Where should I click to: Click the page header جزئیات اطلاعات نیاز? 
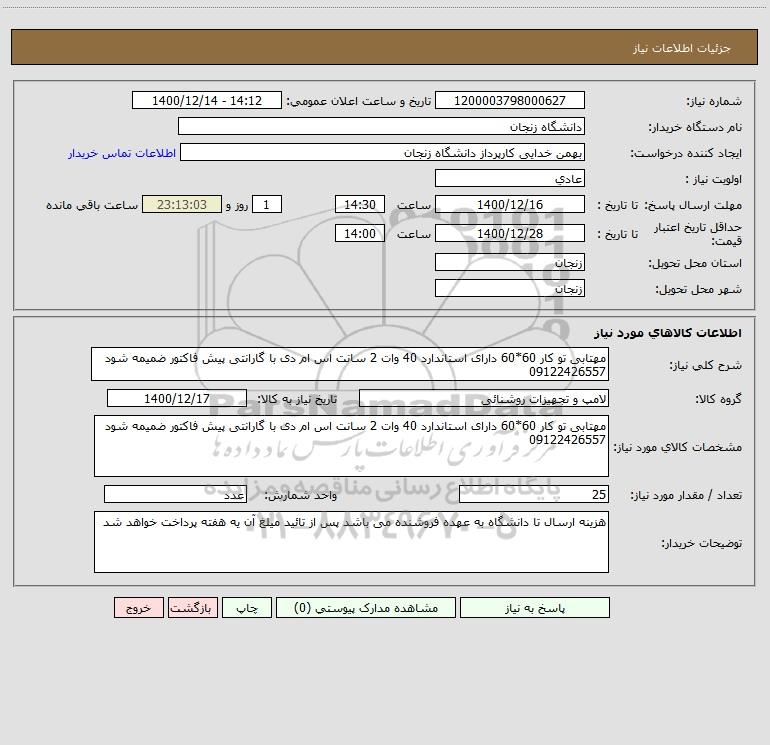pyautogui.click(x=682, y=48)
